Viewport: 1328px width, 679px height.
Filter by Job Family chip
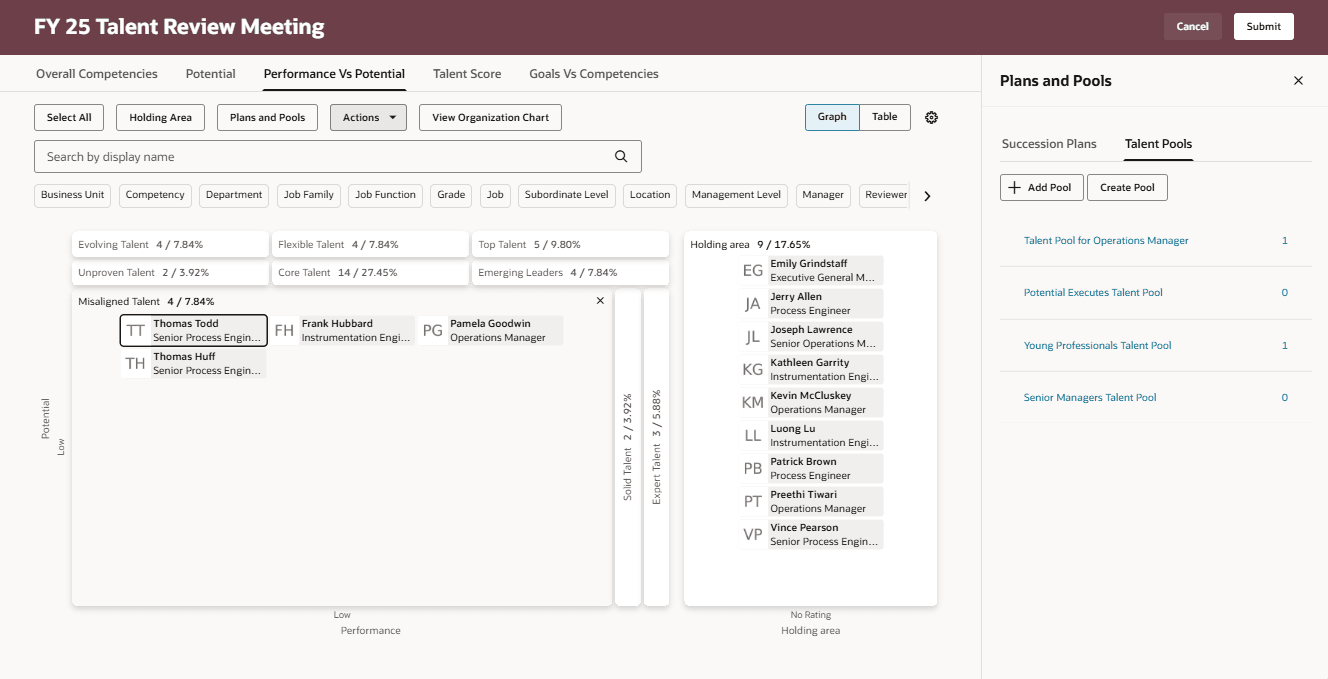click(x=309, y=195)
